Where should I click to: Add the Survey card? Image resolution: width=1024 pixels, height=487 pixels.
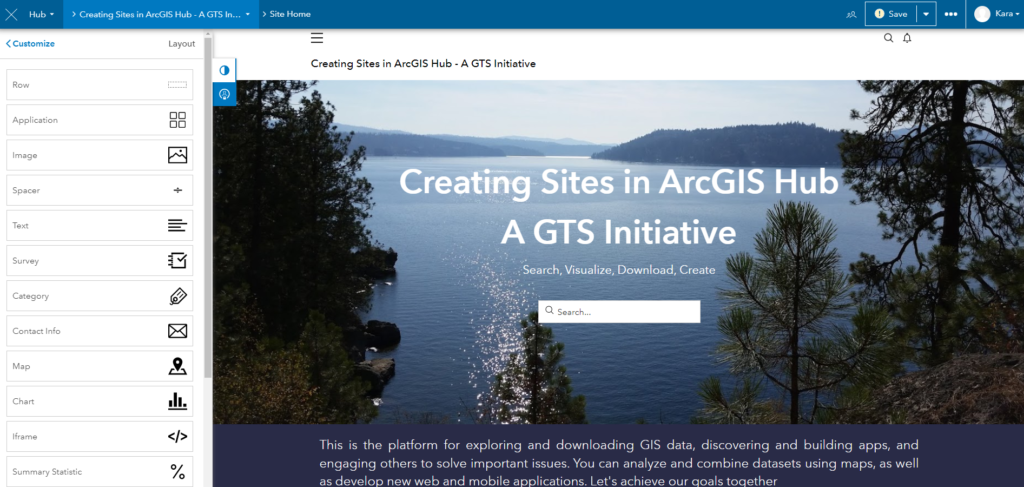[100, 260]
